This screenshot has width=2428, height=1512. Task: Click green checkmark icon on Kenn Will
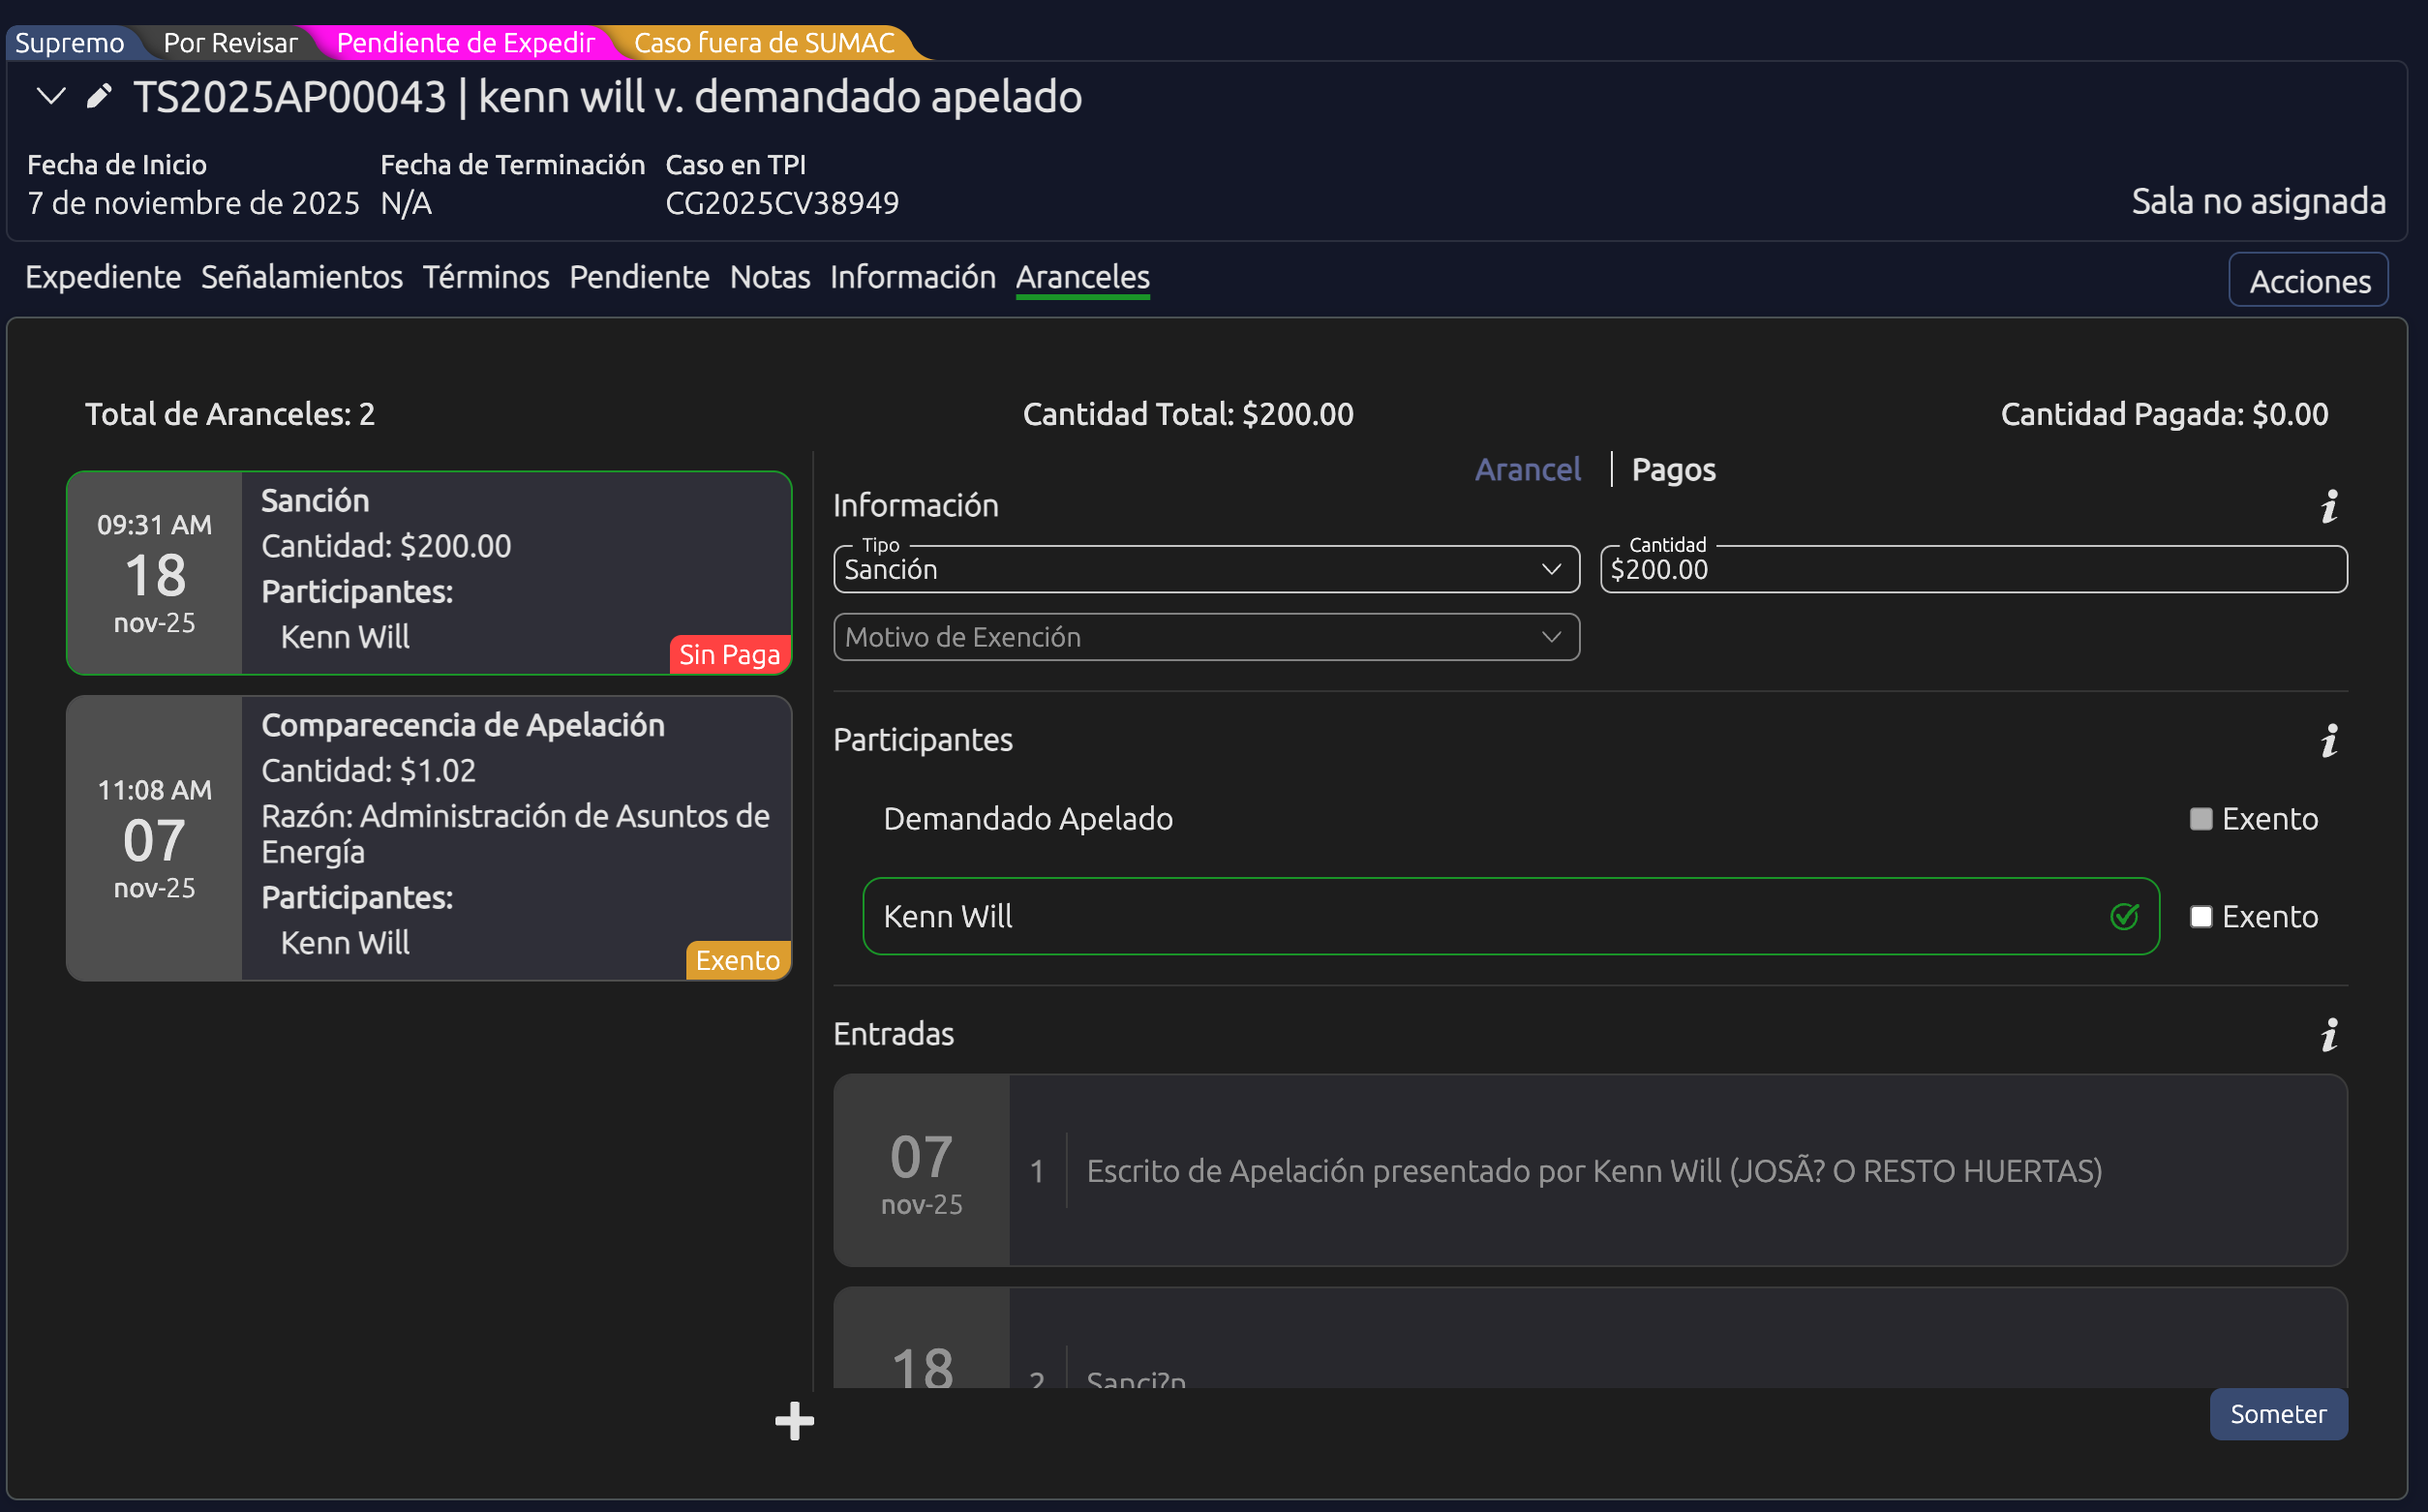click(2124, 916)
